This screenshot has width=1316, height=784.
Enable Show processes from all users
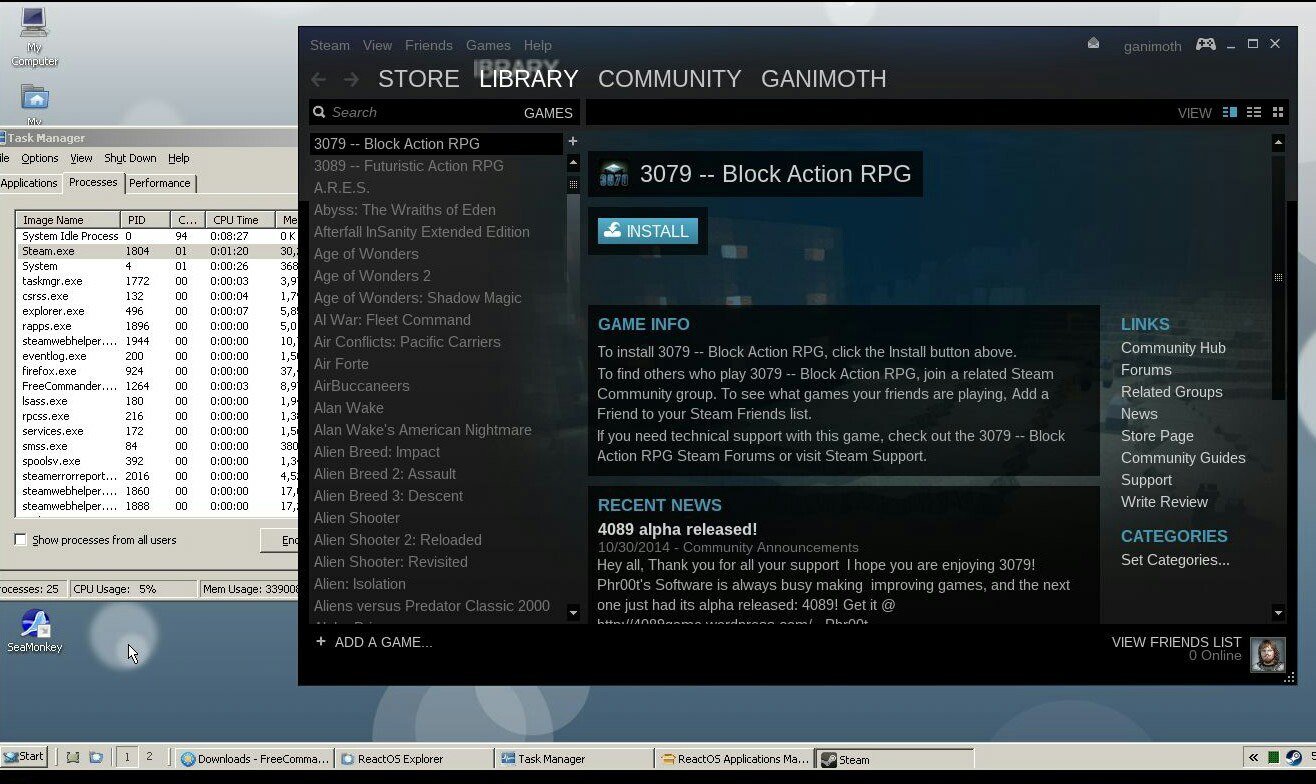(x=20, y=540)
